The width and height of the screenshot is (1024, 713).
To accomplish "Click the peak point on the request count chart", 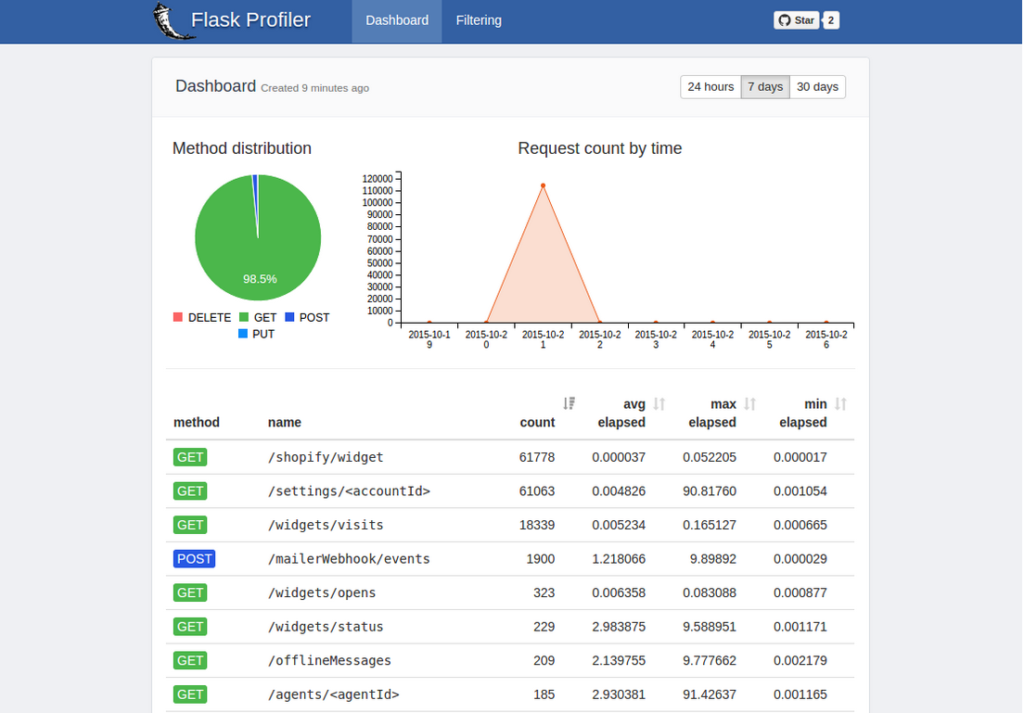I will (x=543, y=184).
